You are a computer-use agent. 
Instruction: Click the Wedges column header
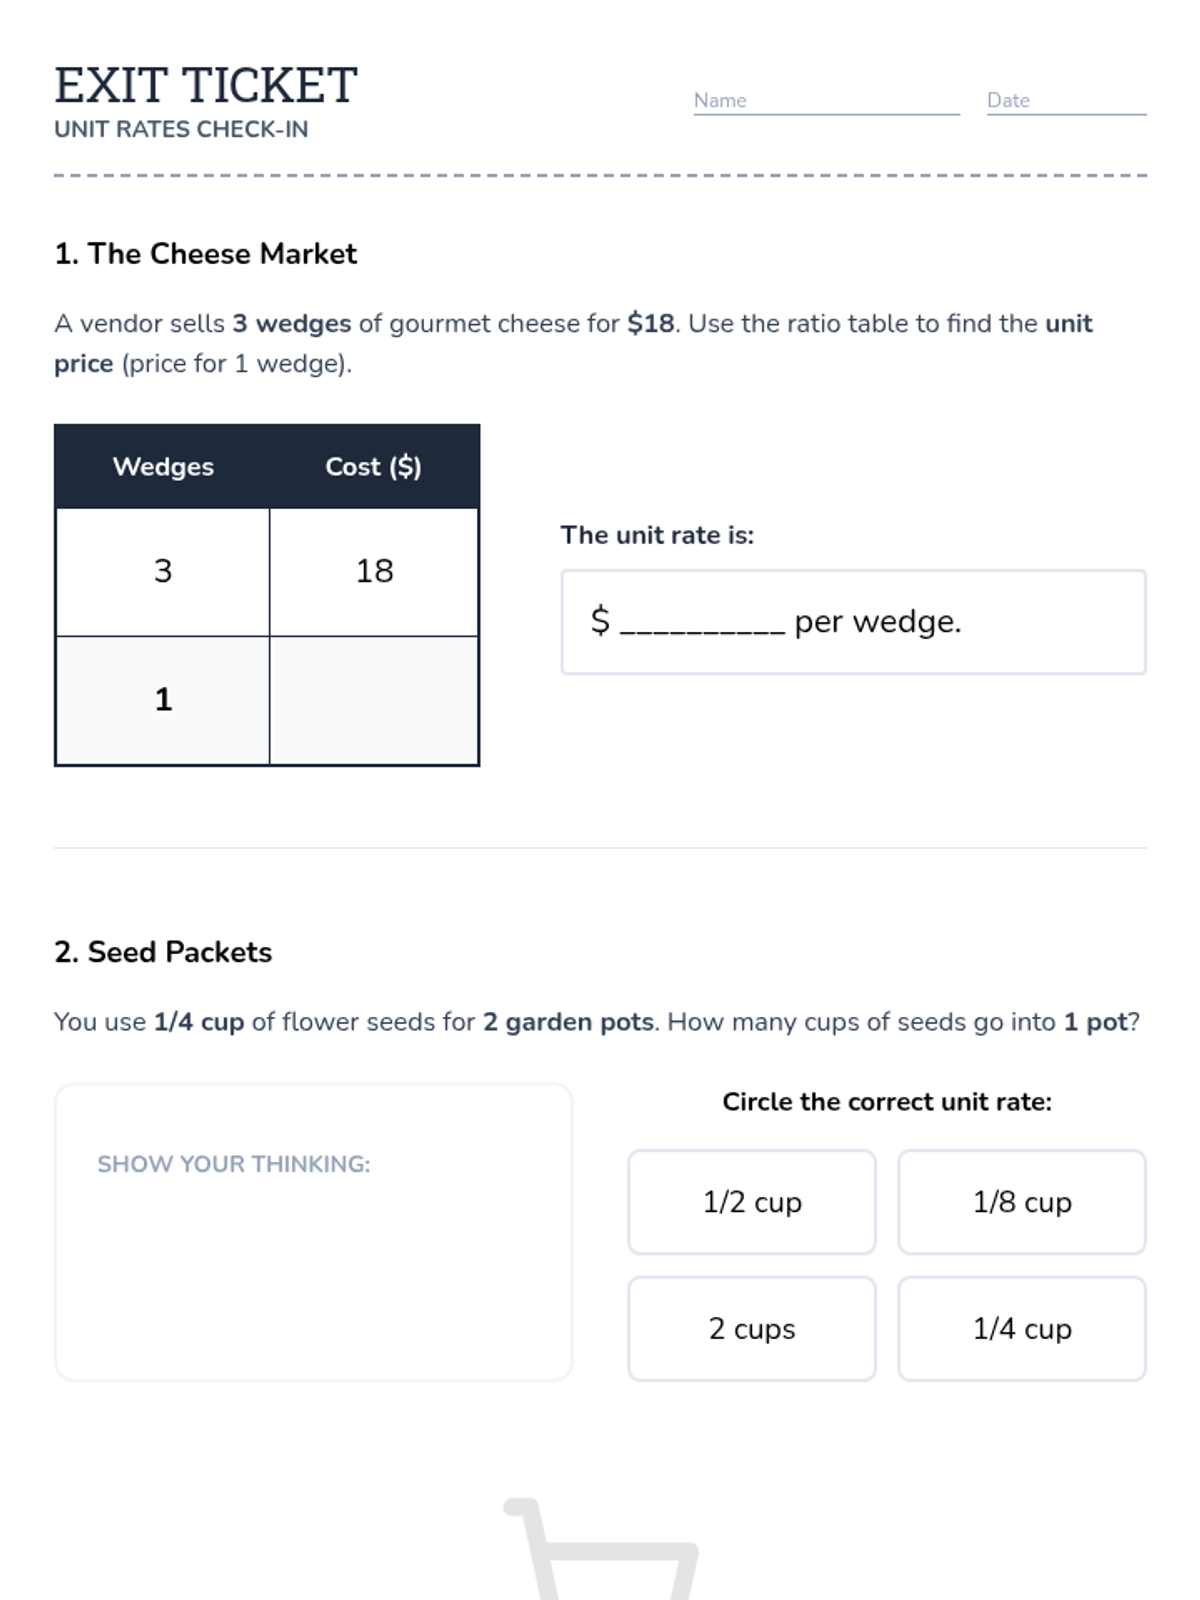[x=163, y=467]
